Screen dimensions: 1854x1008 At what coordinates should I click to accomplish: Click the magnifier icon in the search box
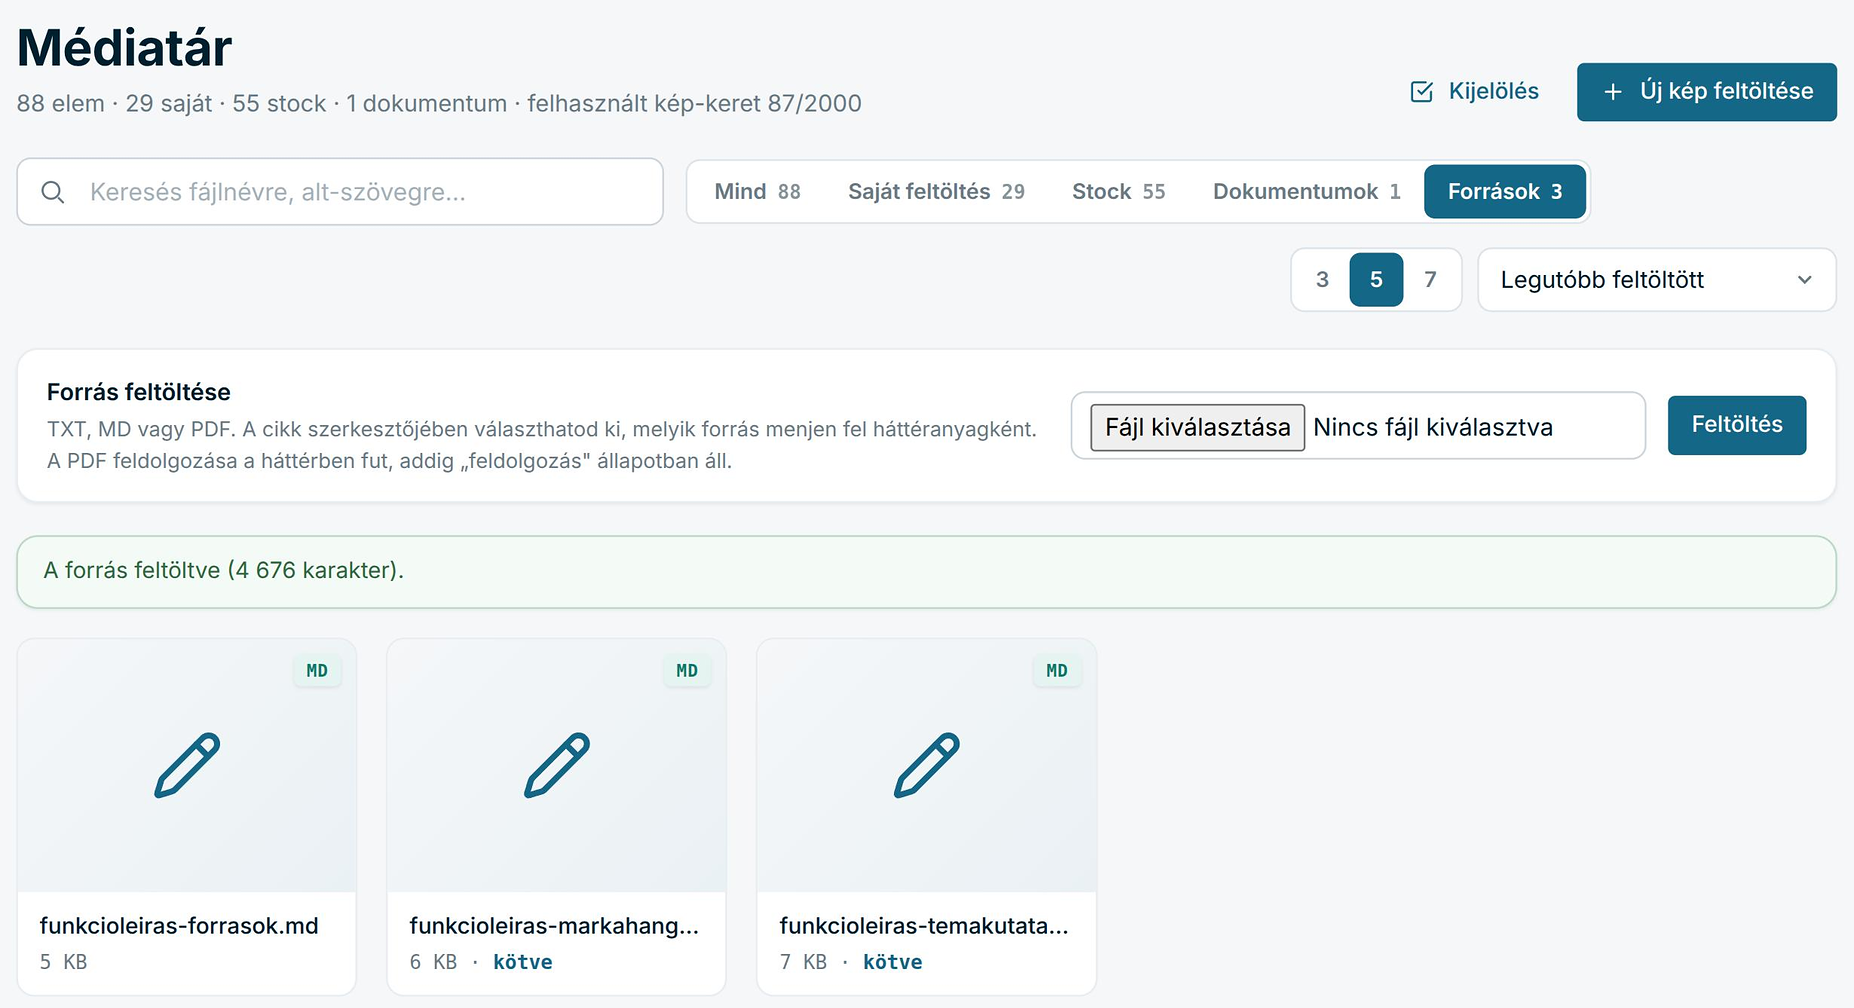[x=53, y=192]
